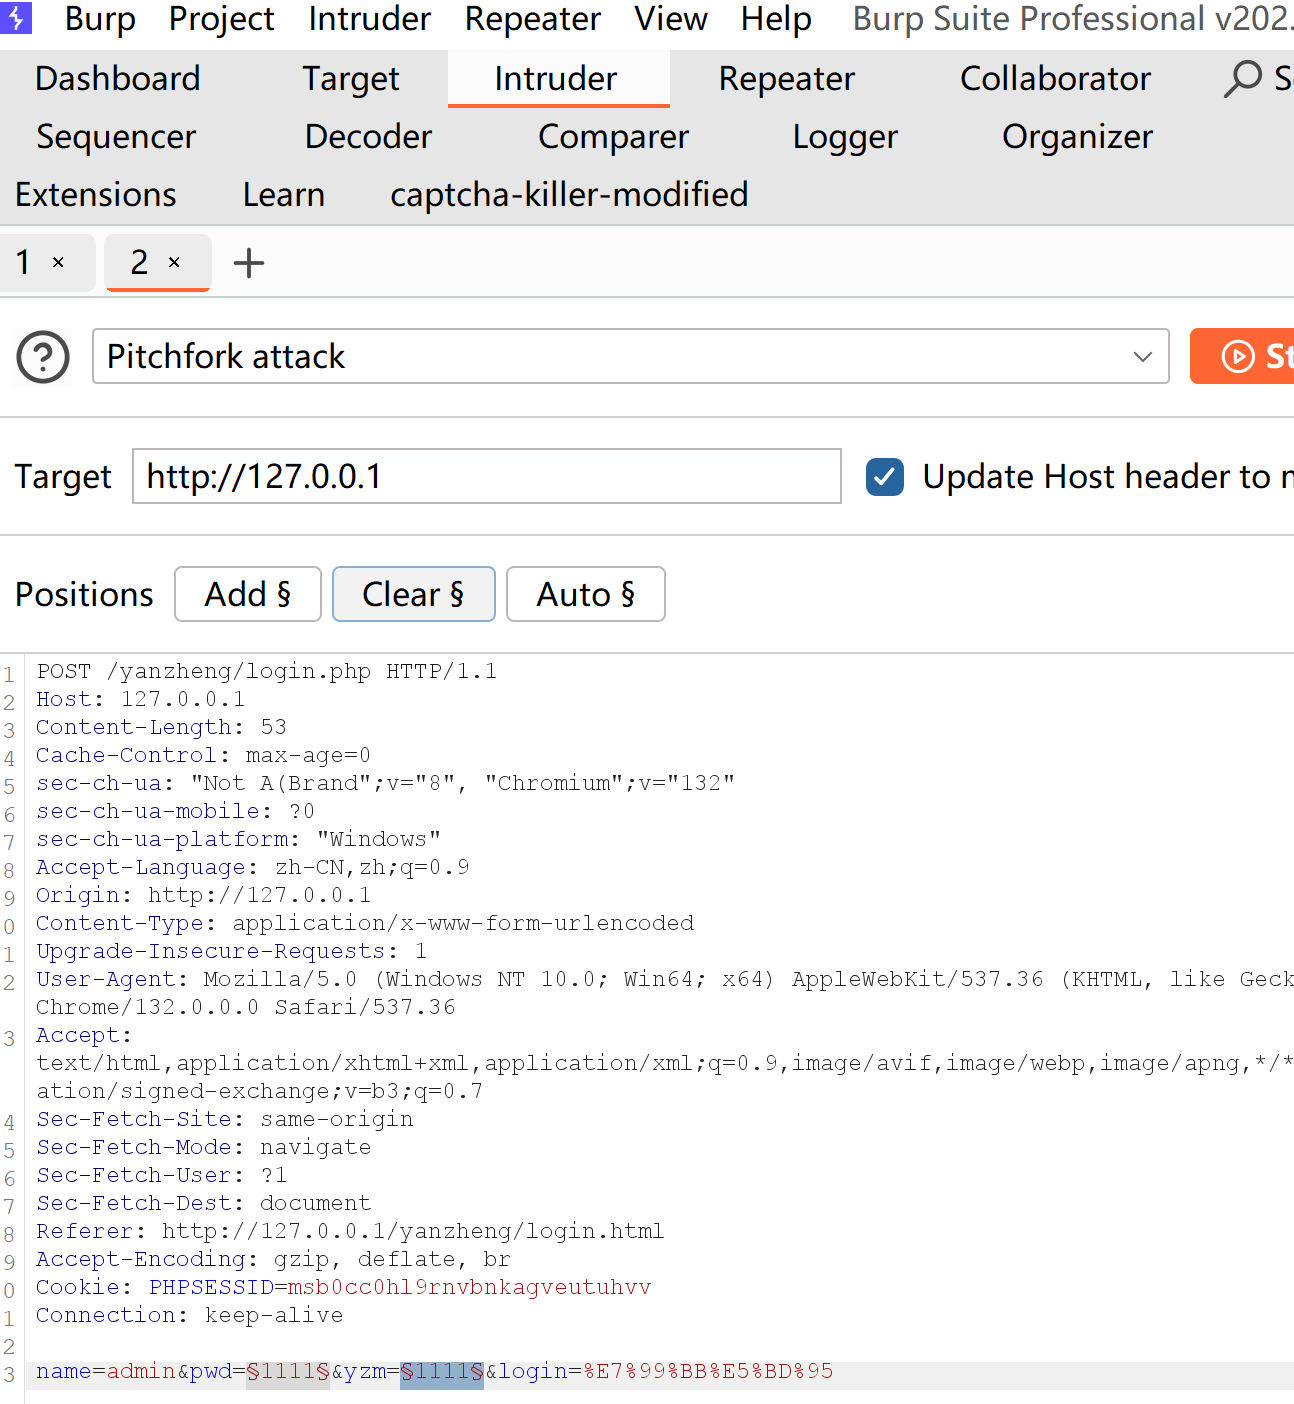
Task: Toggle Update Host header checkbox
Action: coord(885,477)
